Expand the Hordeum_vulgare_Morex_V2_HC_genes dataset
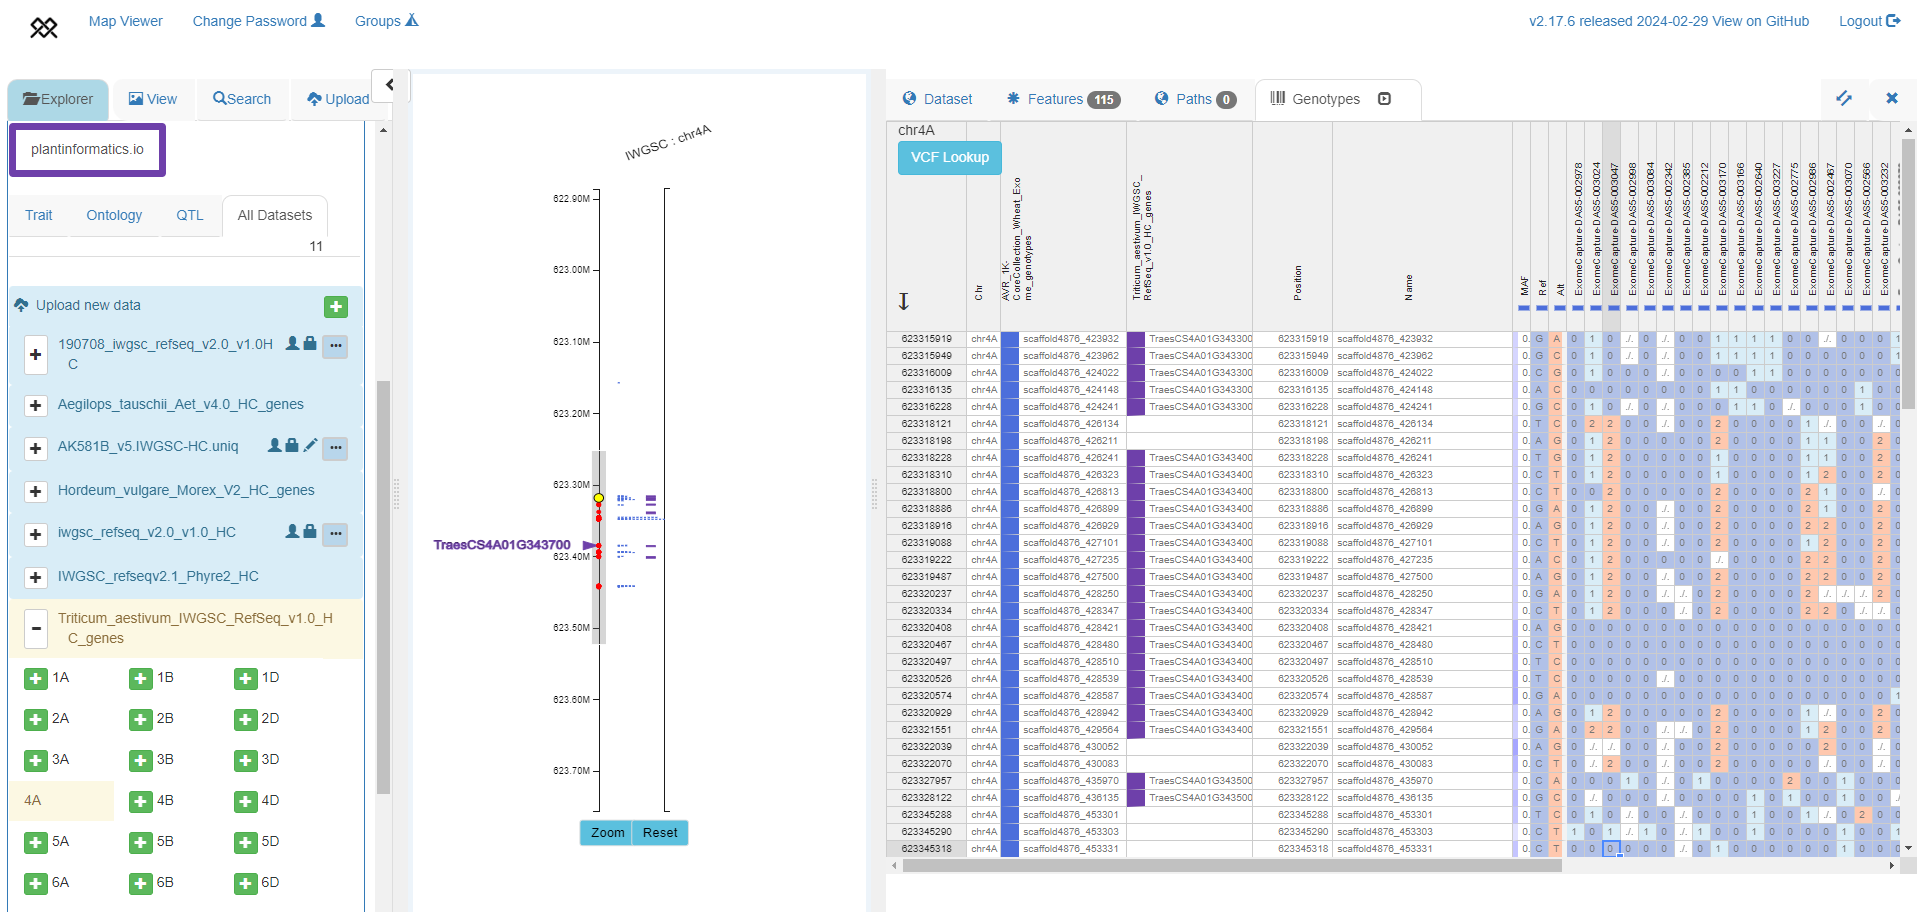Screen dimensions: 1917x912 pyautogui.click(x=36, y=491)
